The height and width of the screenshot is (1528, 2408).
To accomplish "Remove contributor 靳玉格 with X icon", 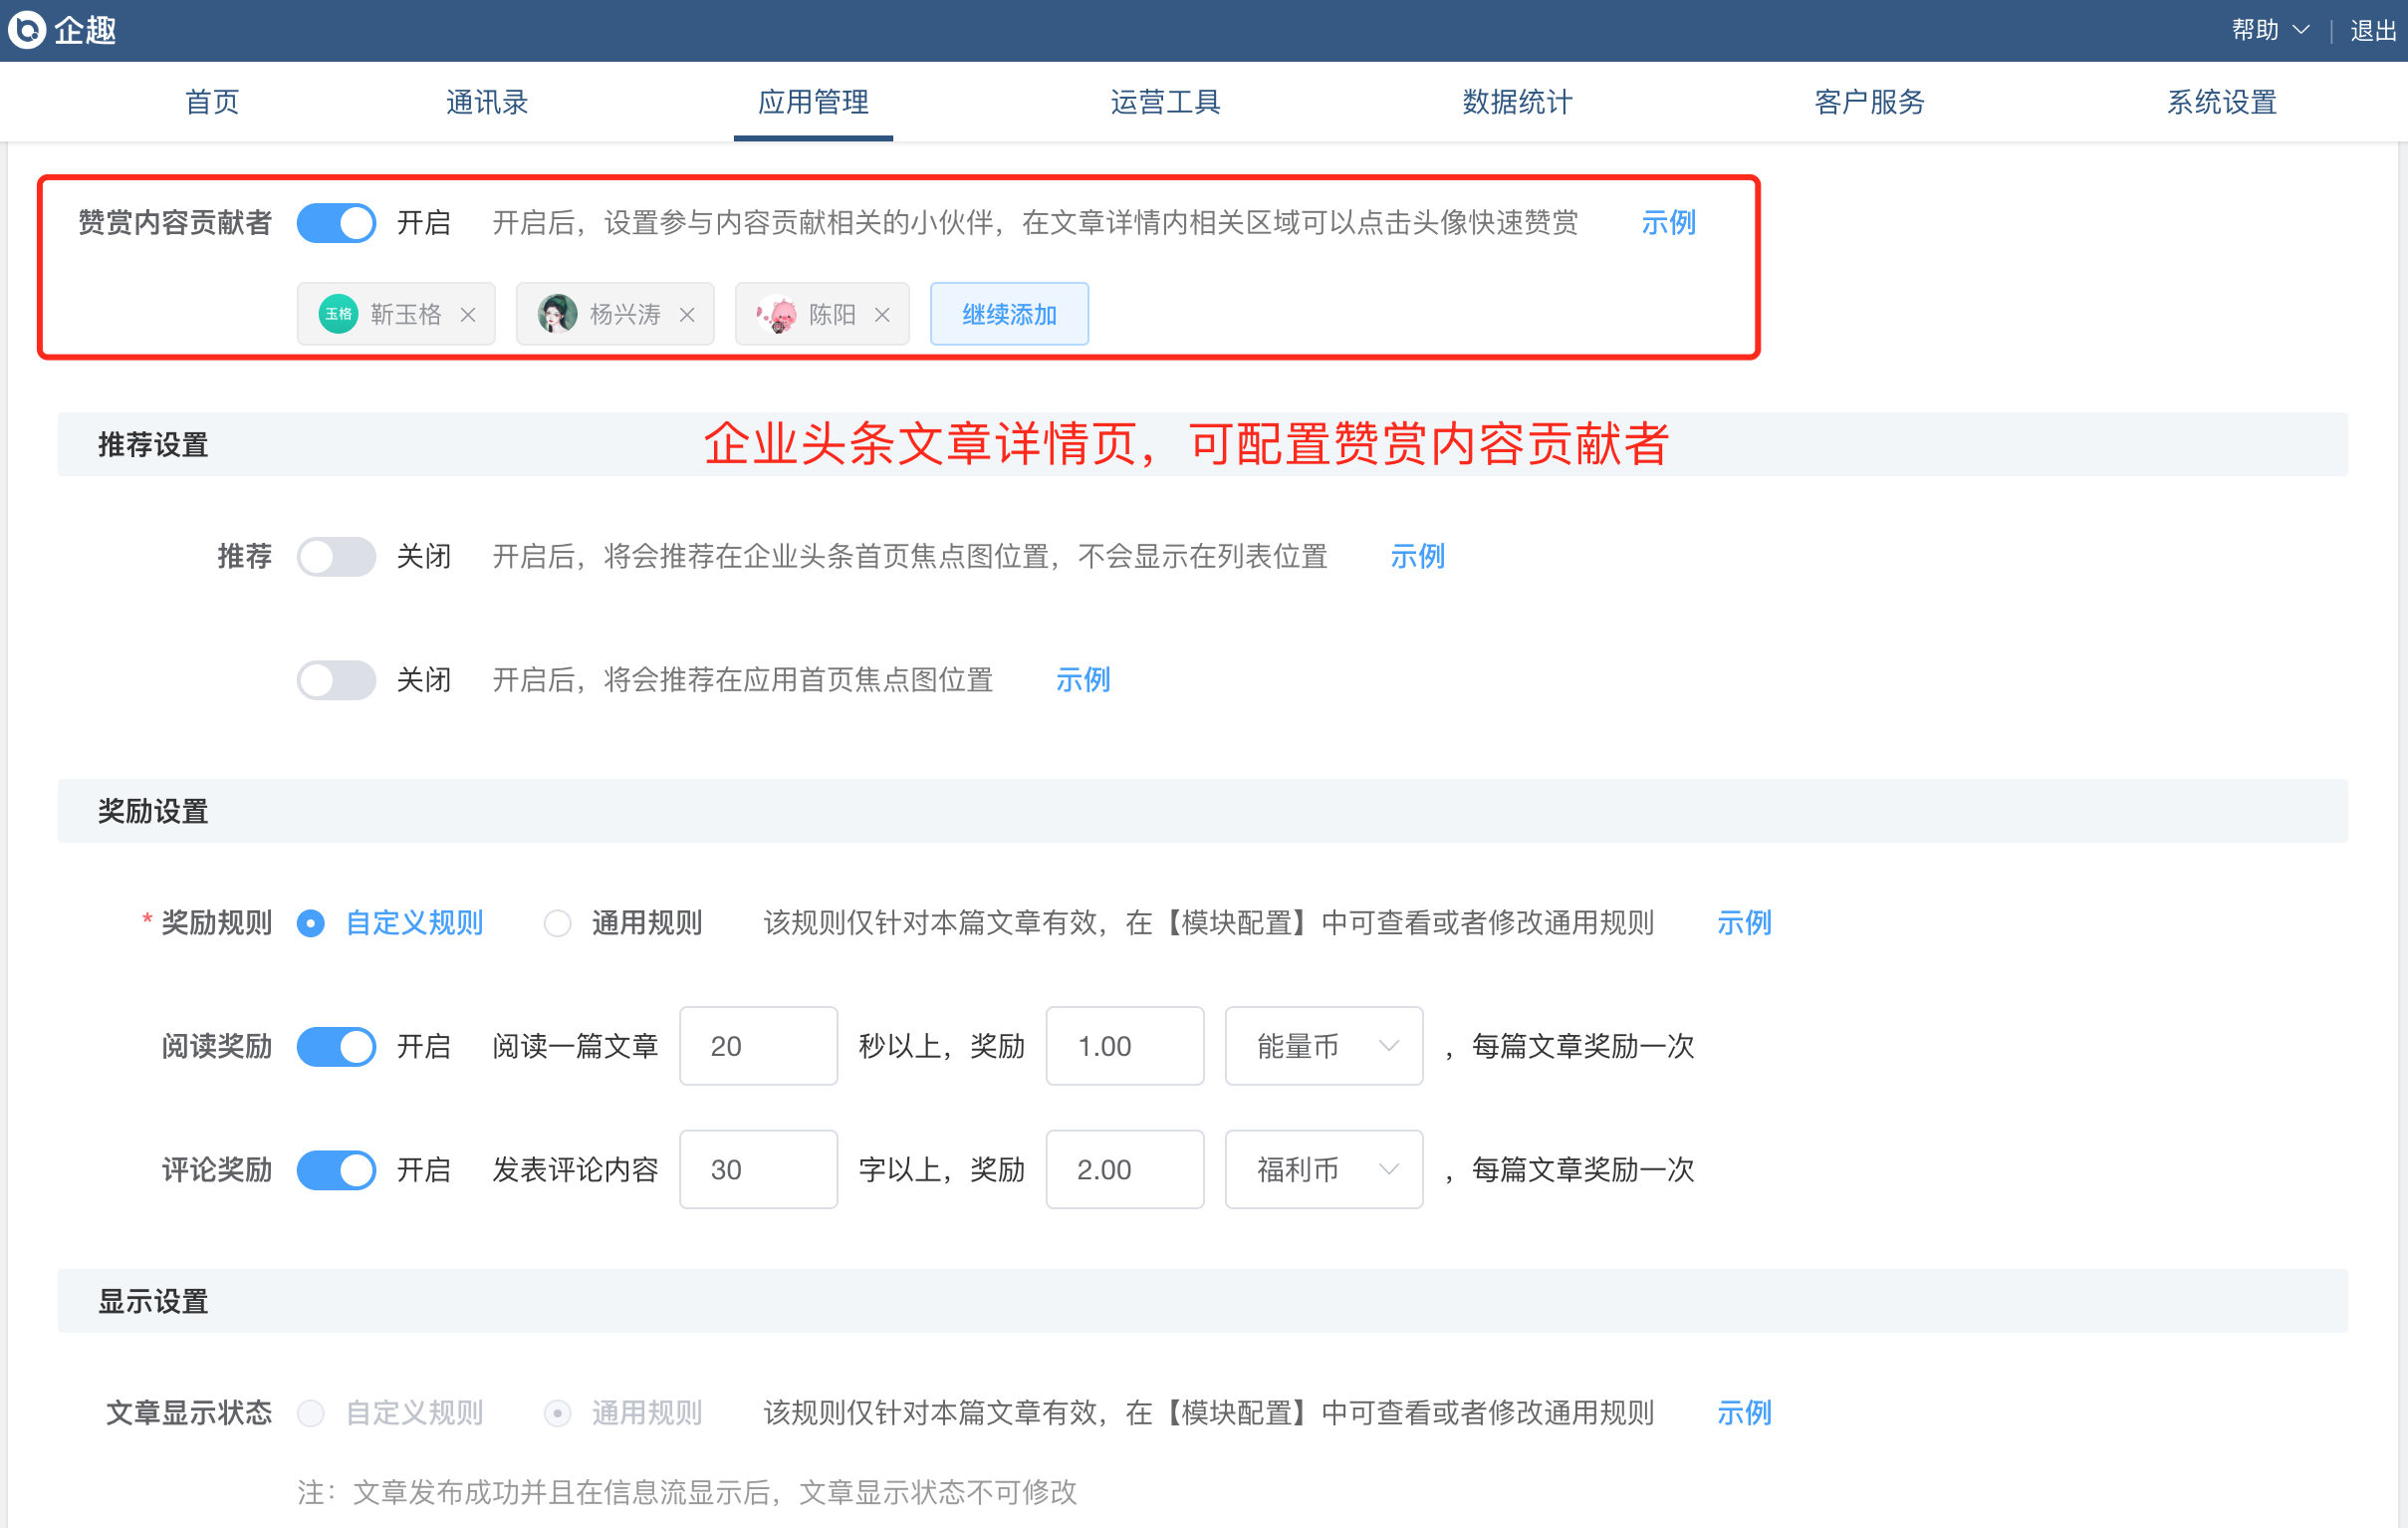I will (x=468, y=315).
